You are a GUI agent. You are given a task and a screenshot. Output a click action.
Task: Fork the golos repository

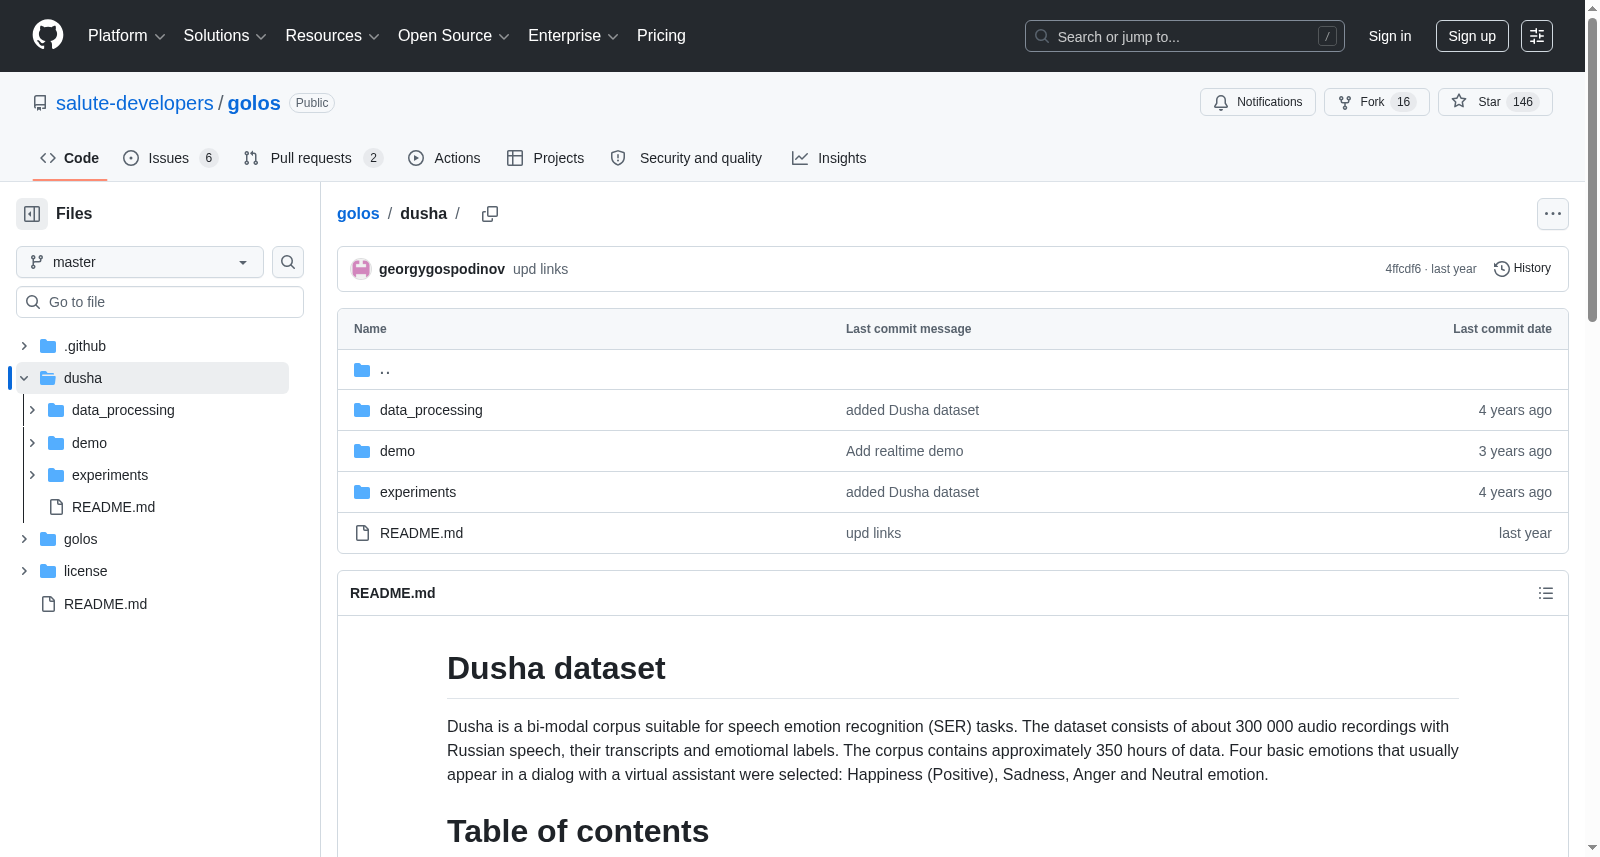tap(1377, 102)
